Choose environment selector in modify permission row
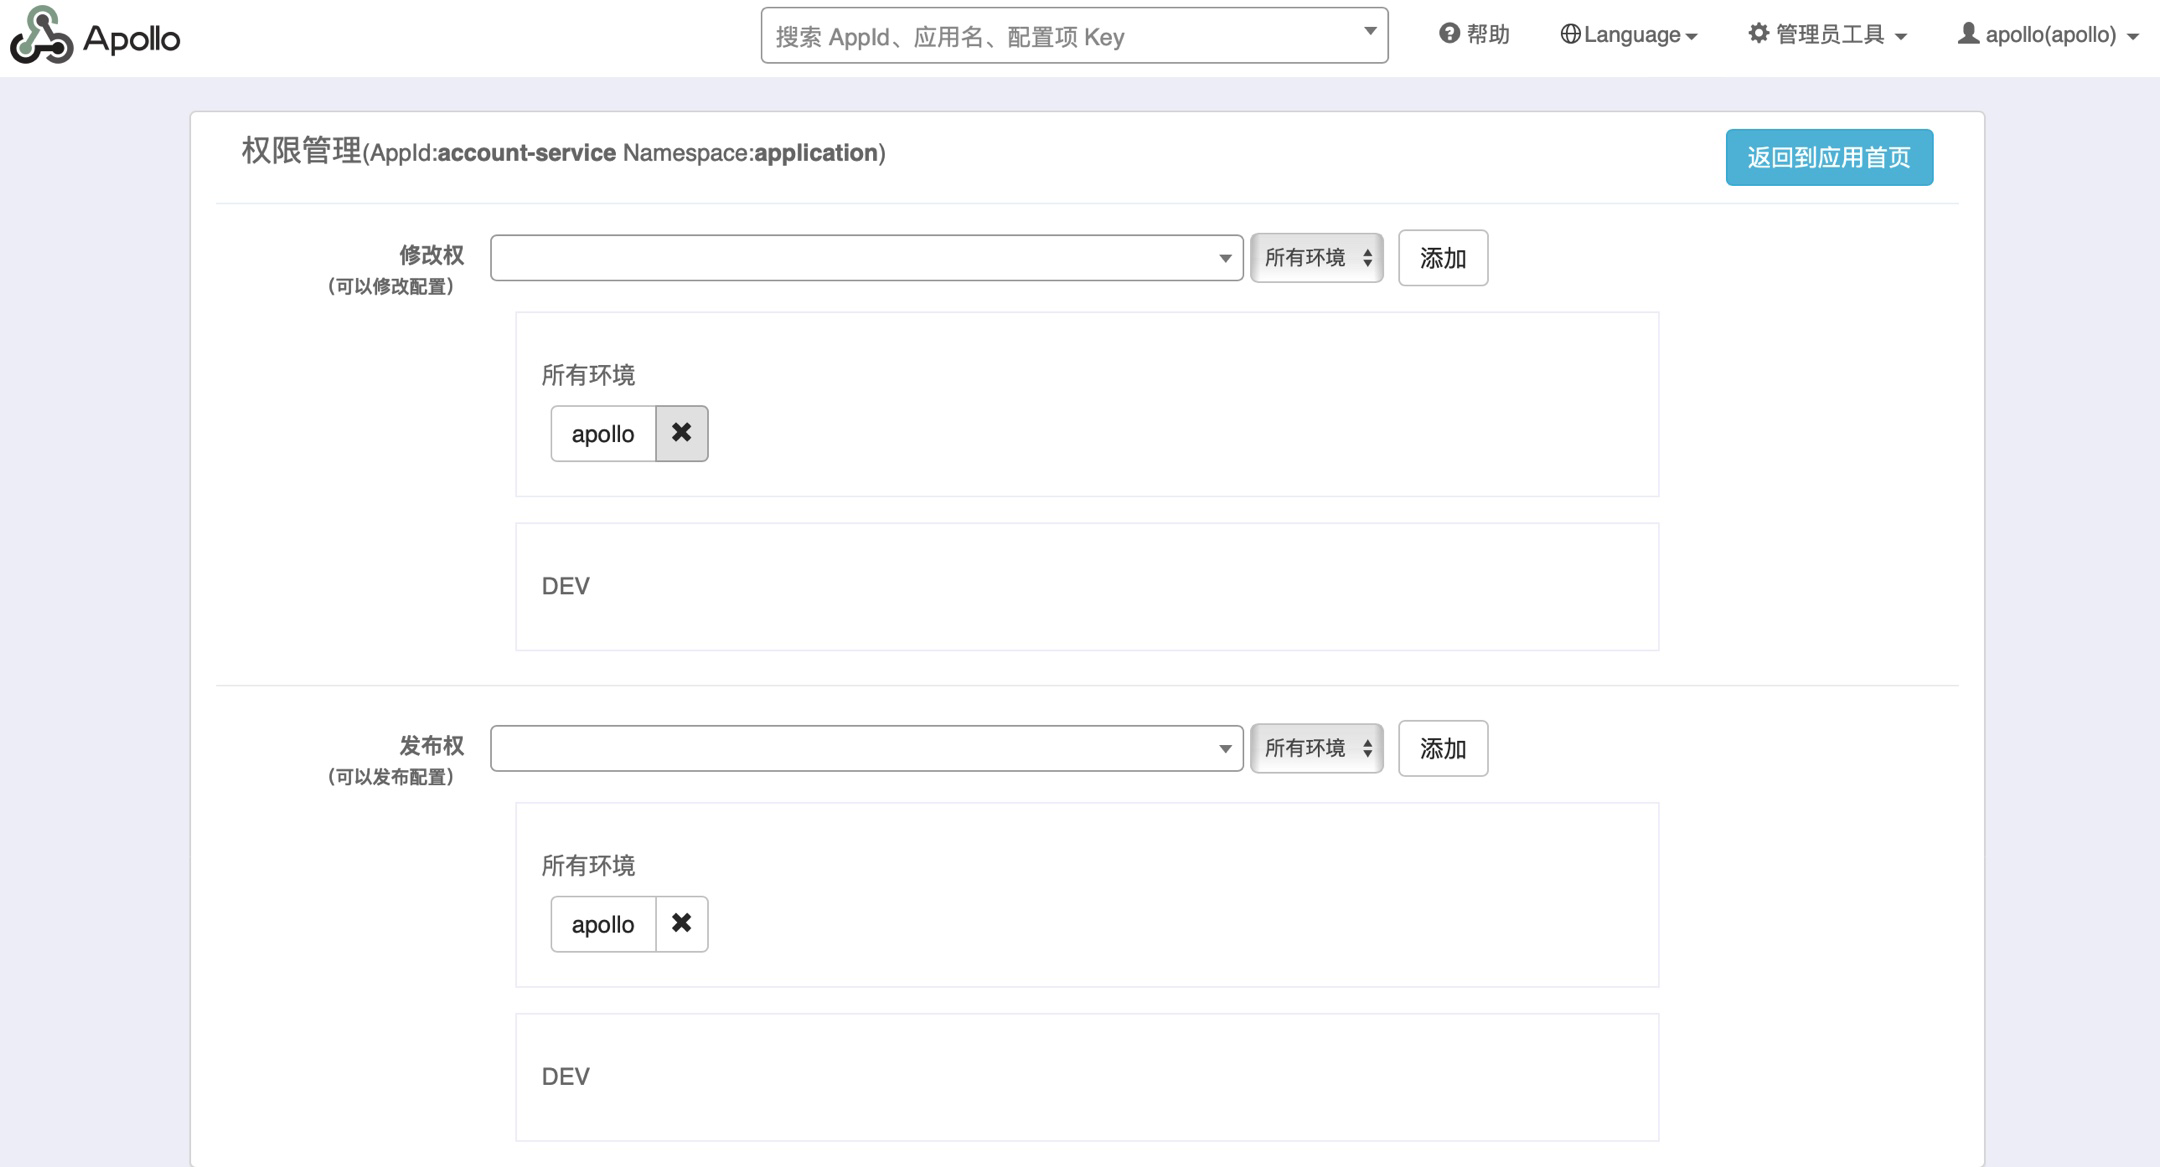 pos(1316,258)
